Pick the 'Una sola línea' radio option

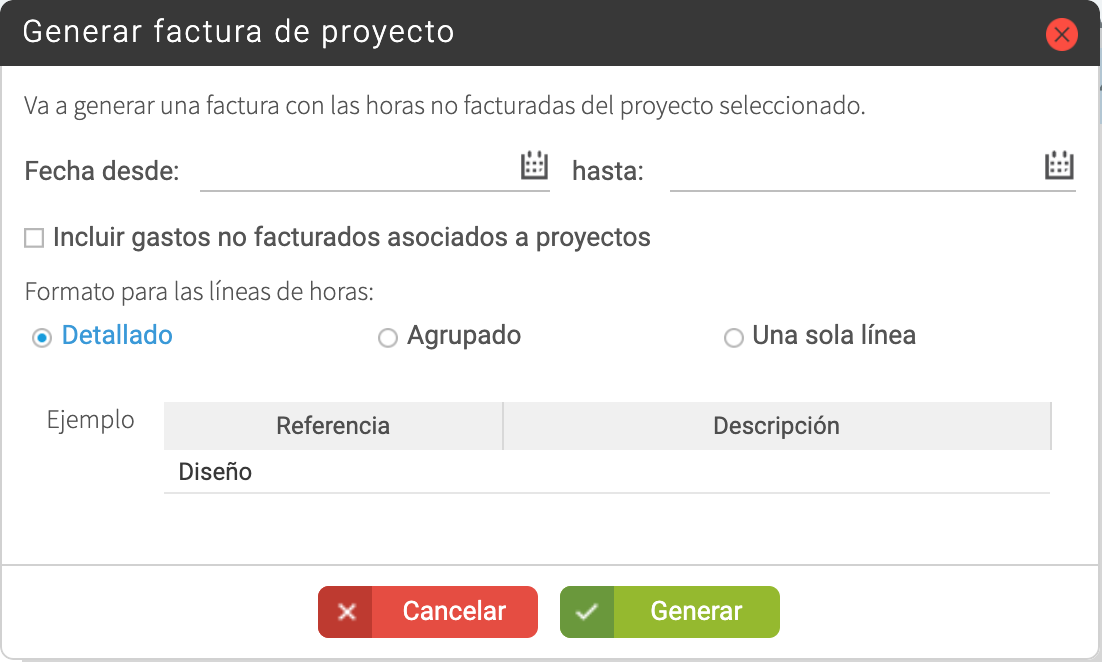tap(733, 338)
